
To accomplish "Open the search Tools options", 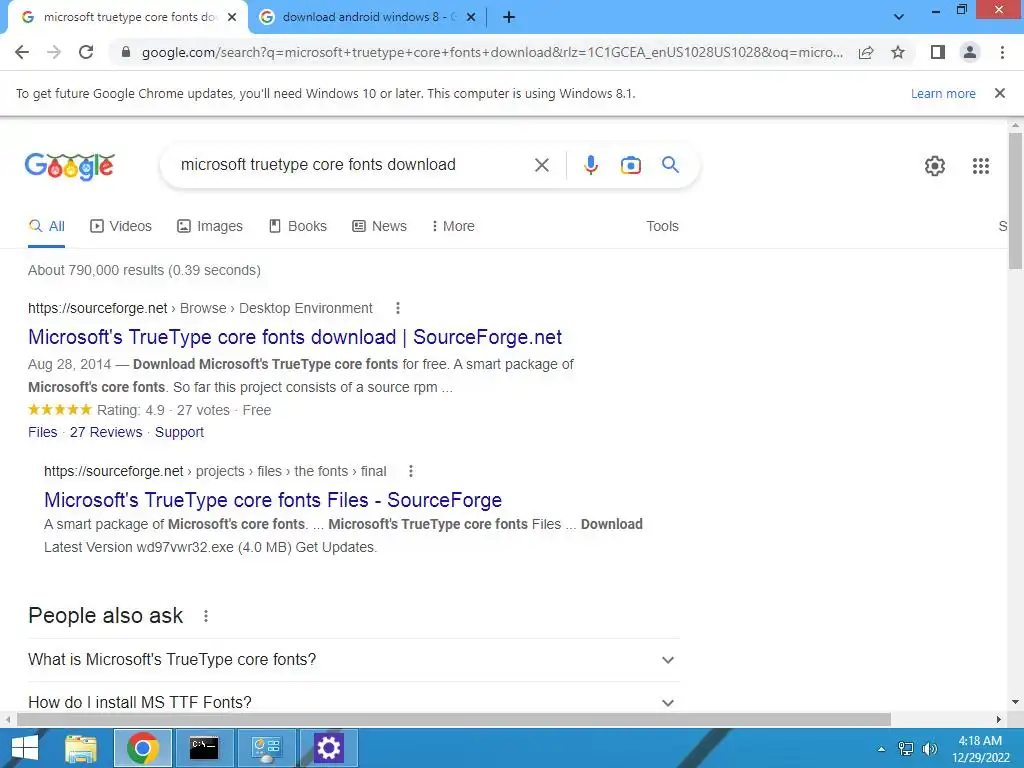I will tap(662, 226).
